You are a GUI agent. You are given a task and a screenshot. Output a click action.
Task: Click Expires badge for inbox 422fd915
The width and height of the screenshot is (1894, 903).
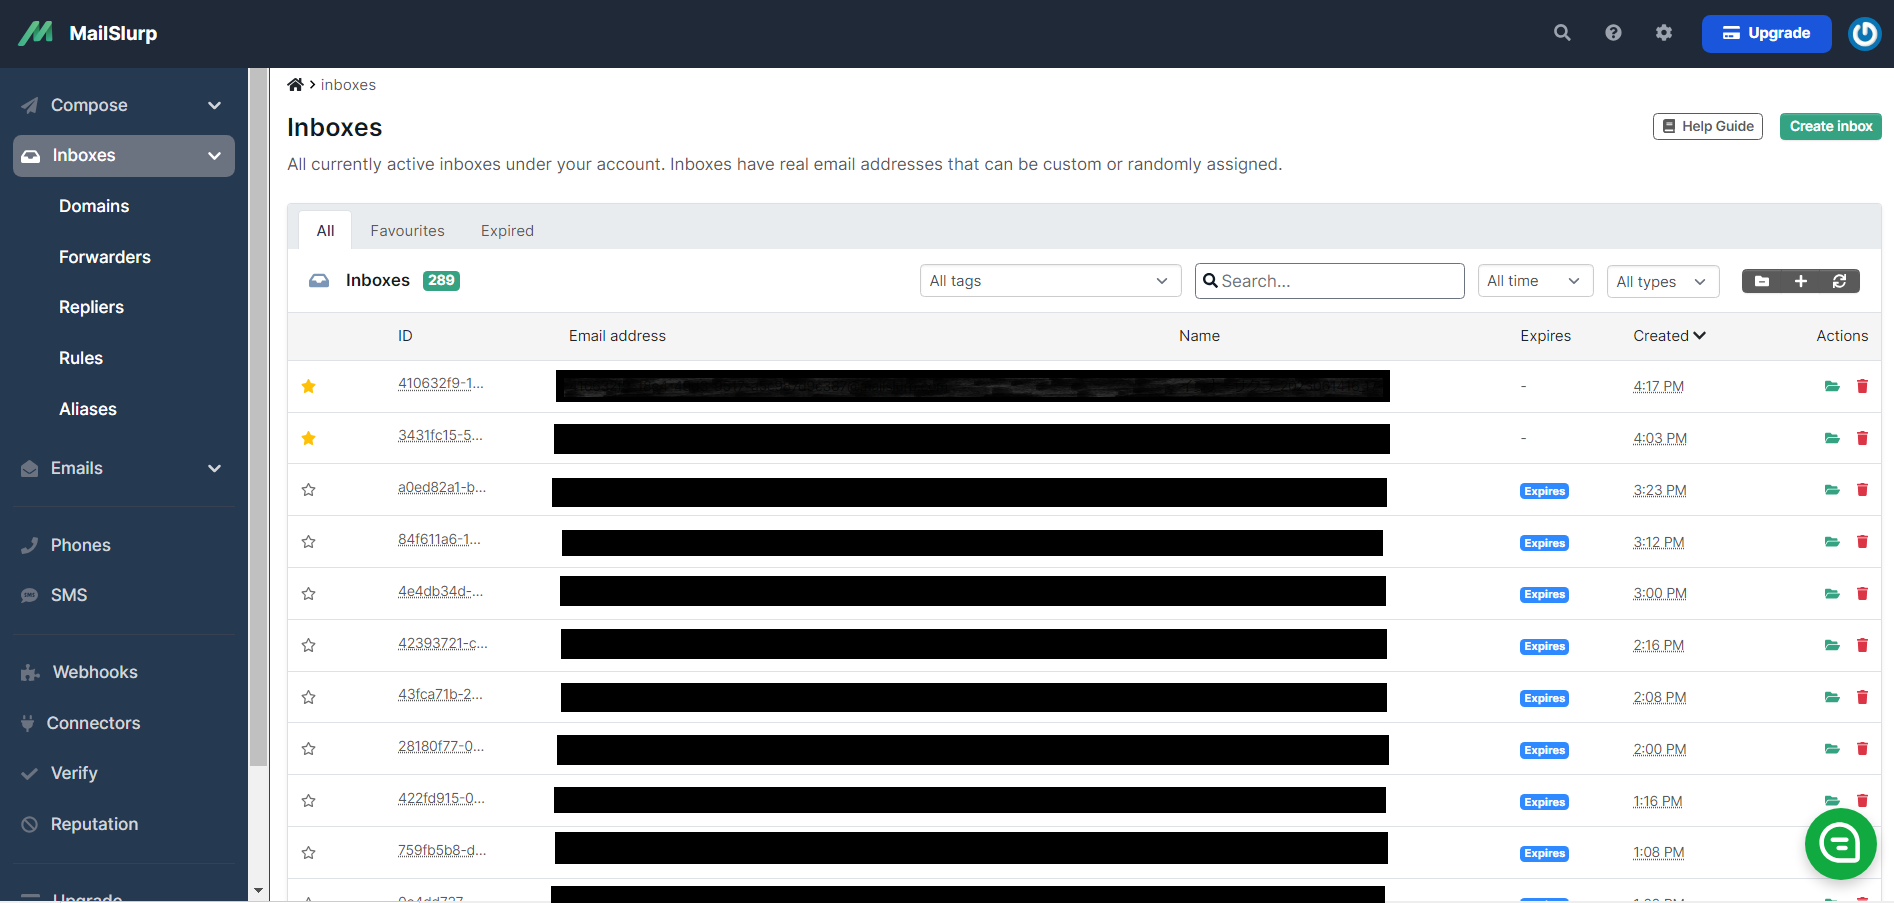pos(1544,802)
